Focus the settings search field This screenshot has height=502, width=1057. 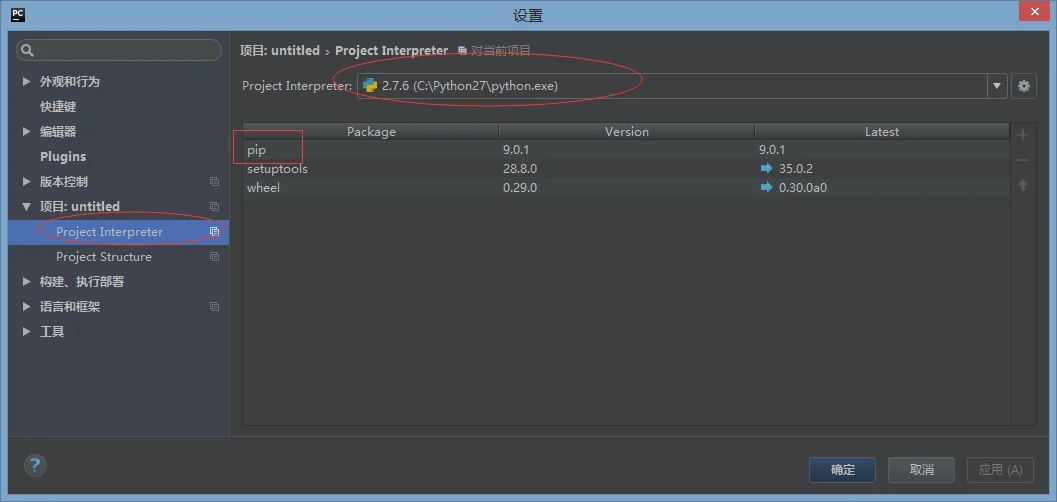pos(119,51)
